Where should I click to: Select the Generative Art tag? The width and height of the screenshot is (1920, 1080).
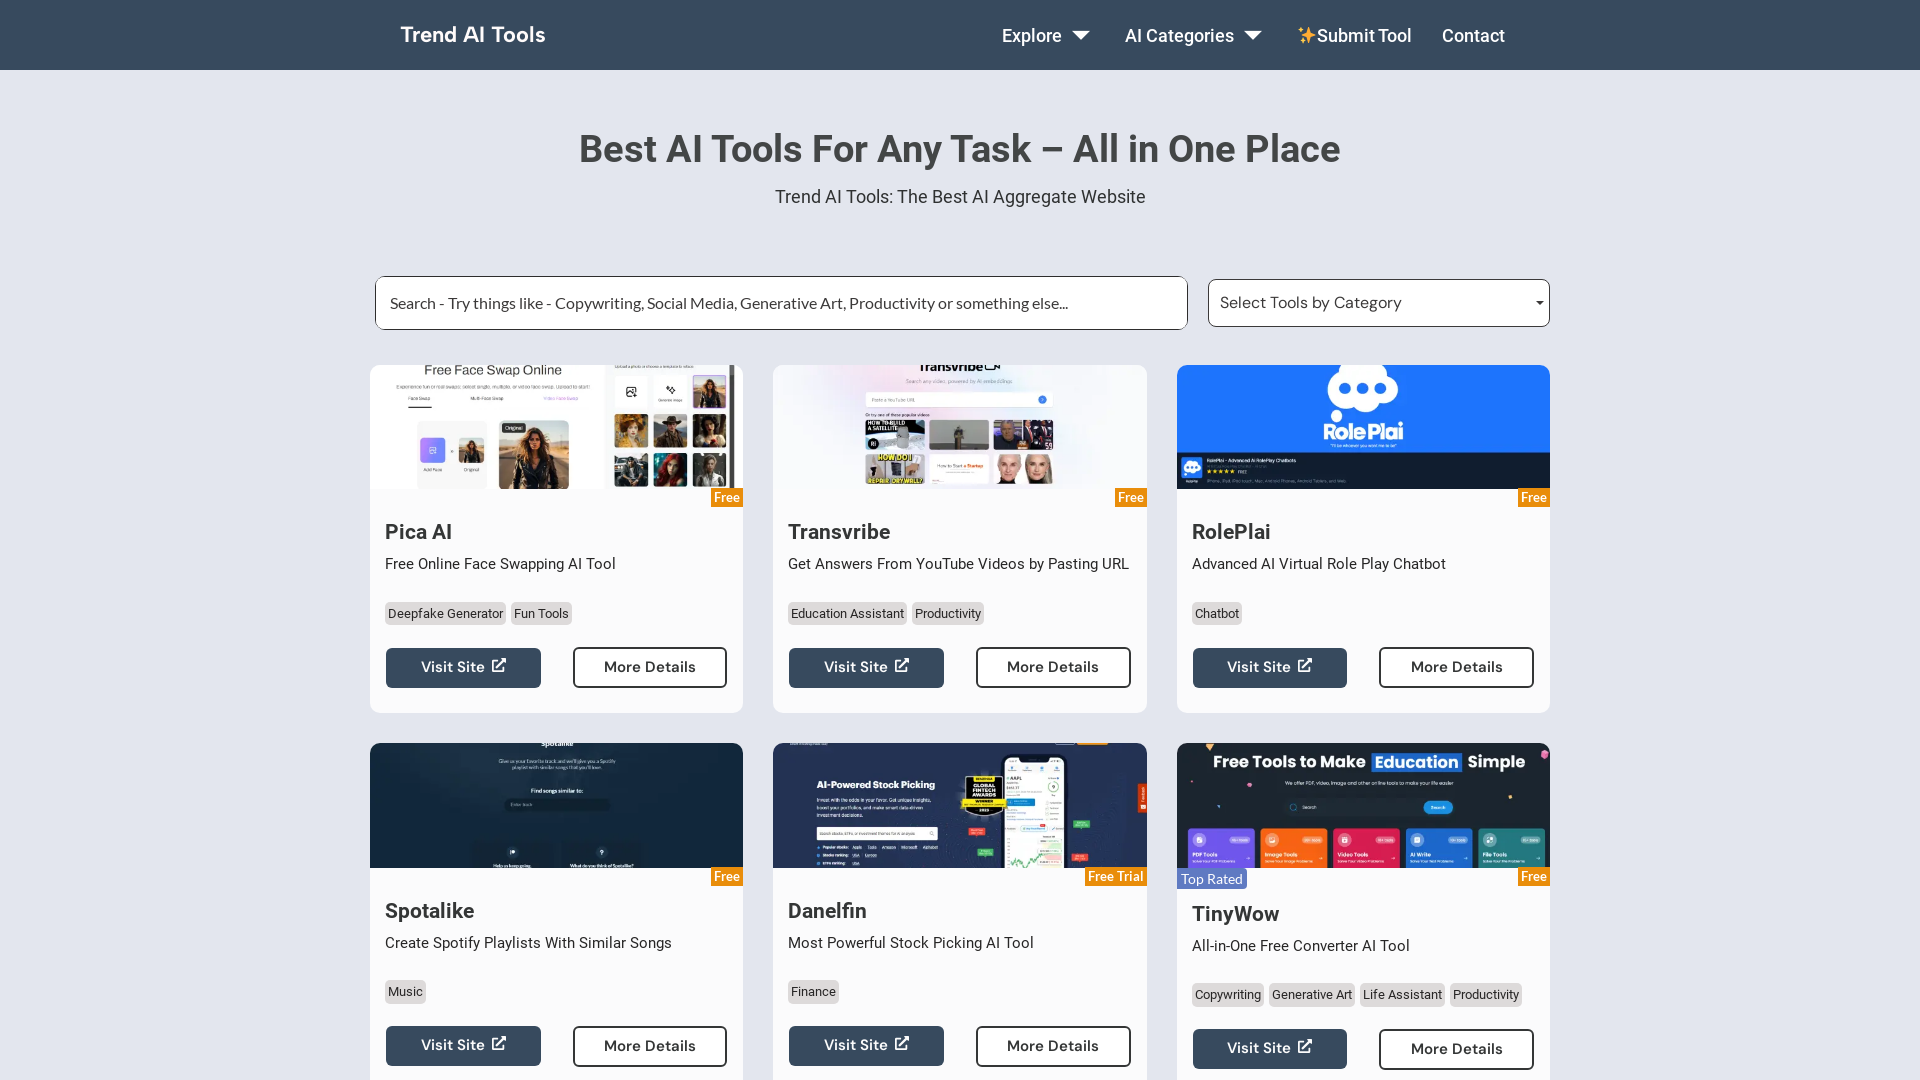1312,995
